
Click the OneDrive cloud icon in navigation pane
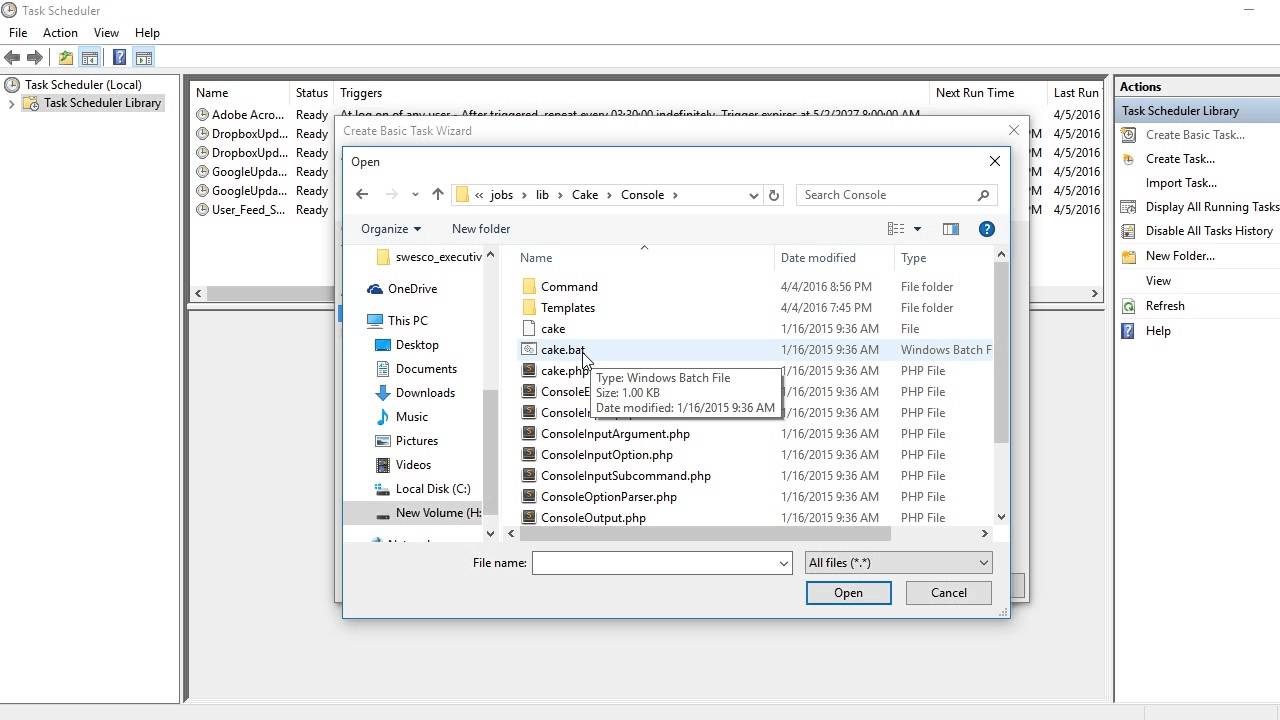tap(375, 289)
